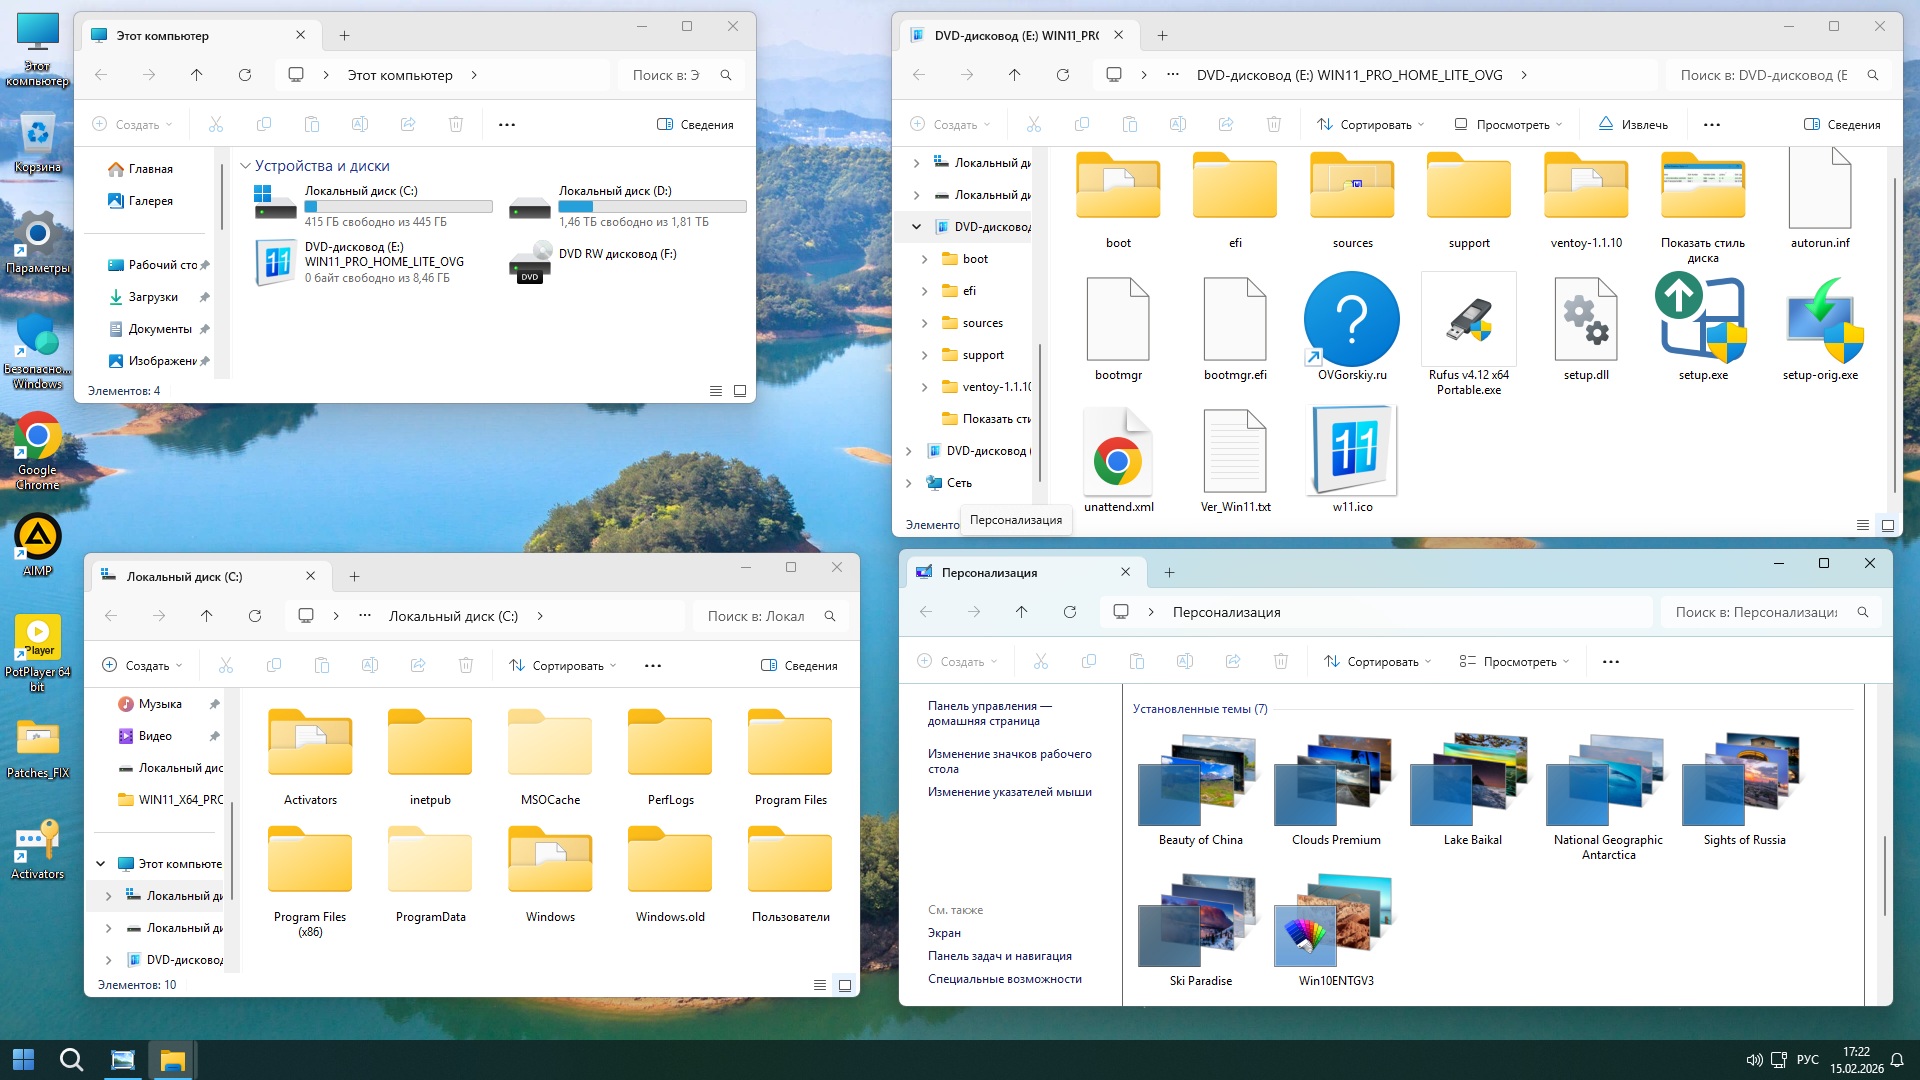
Task: Open new tab in Локальный диск (C:) window
Action: (354, 577)
